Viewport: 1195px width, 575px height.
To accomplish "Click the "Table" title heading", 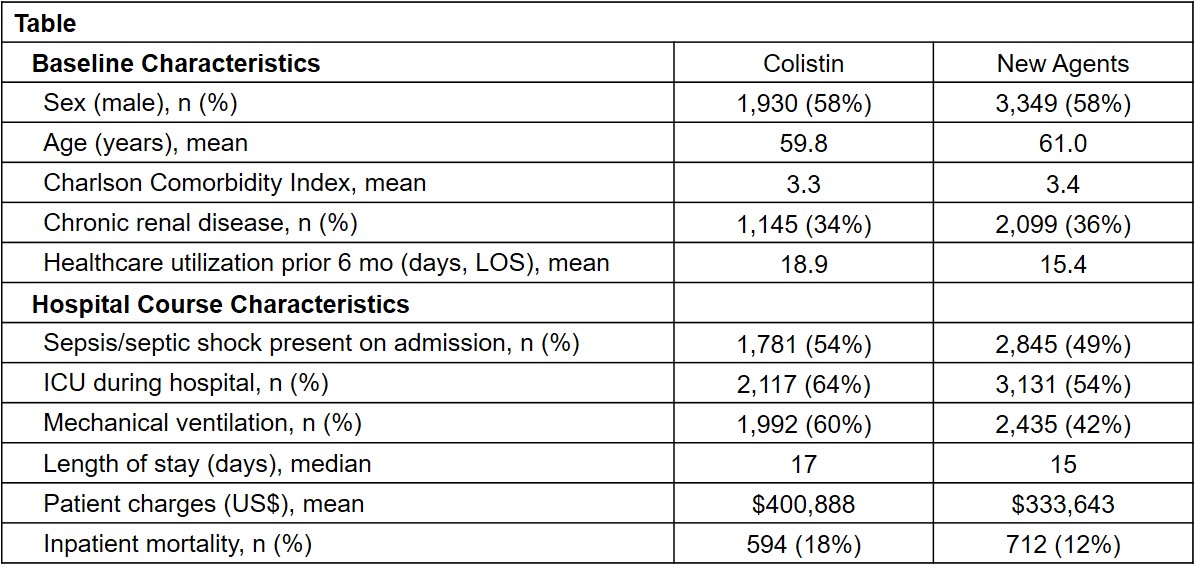I will point(45,23).
